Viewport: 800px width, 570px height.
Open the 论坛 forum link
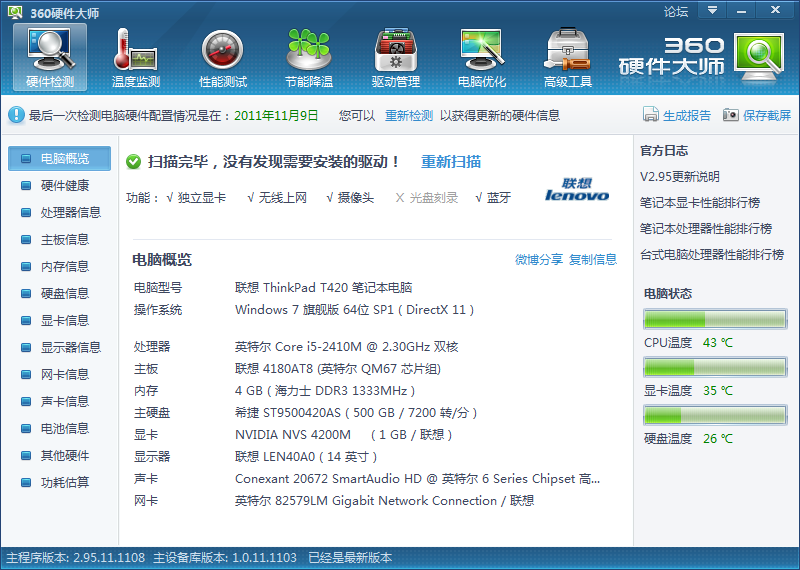pyautogui.click(x=676, y=11)
